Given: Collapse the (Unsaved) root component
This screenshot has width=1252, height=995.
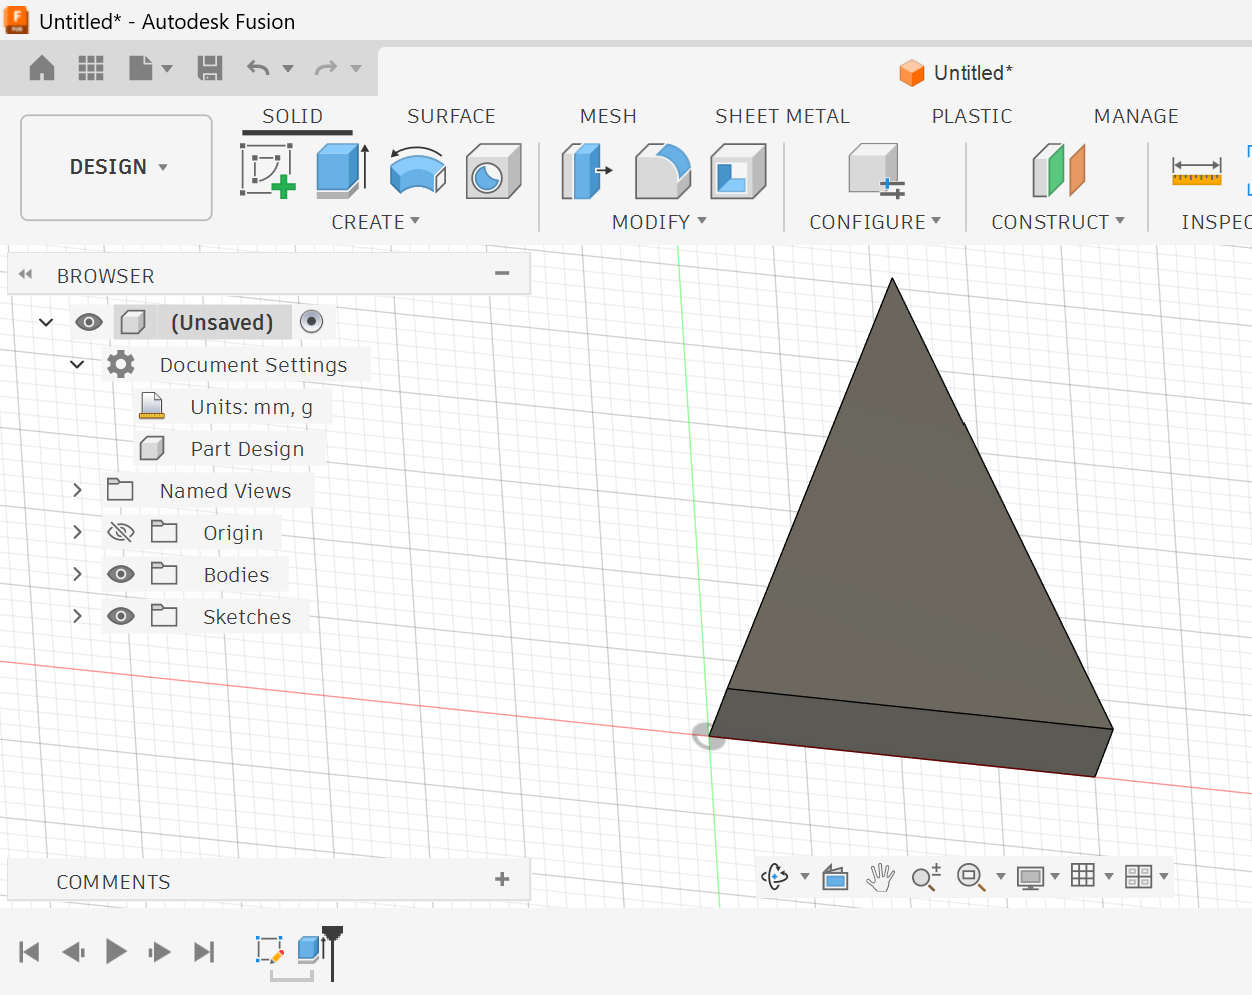Looking at the screenshot, I should click(x=46, y=322).
